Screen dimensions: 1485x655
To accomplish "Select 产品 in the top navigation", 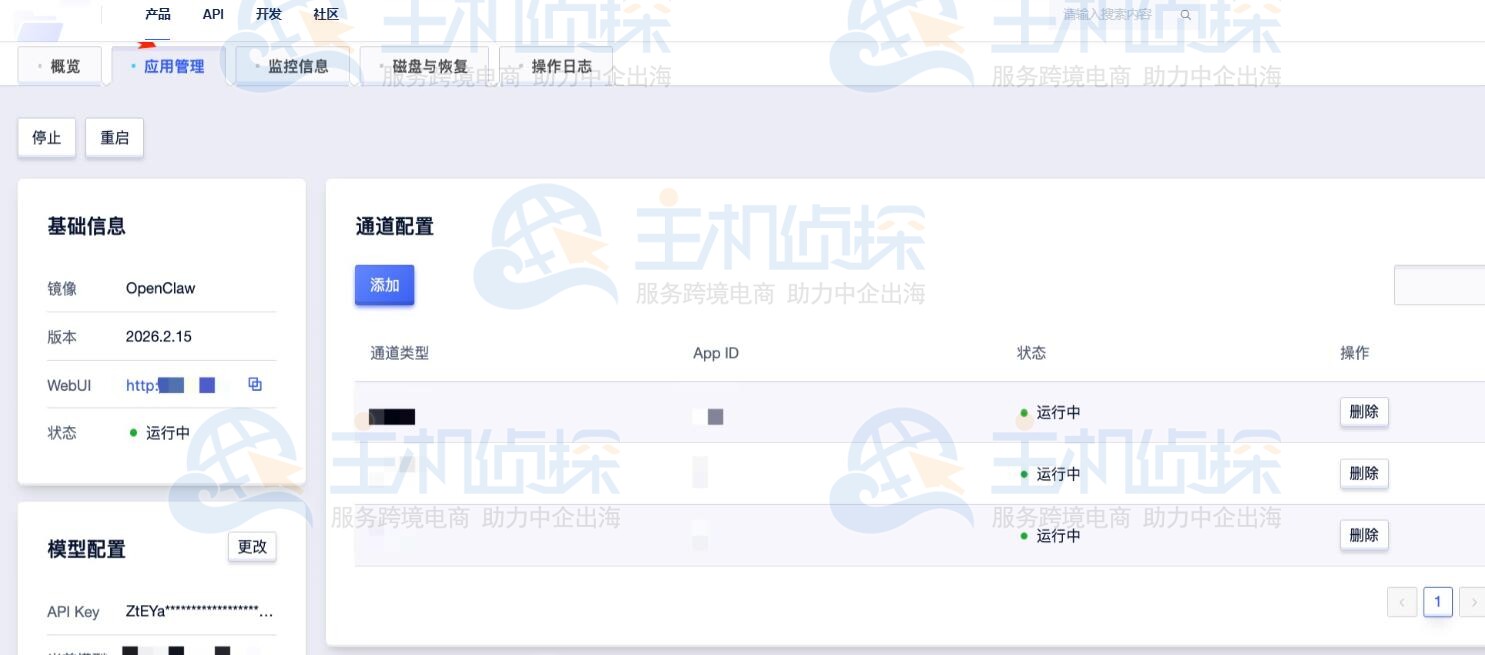I will point(157,14).
